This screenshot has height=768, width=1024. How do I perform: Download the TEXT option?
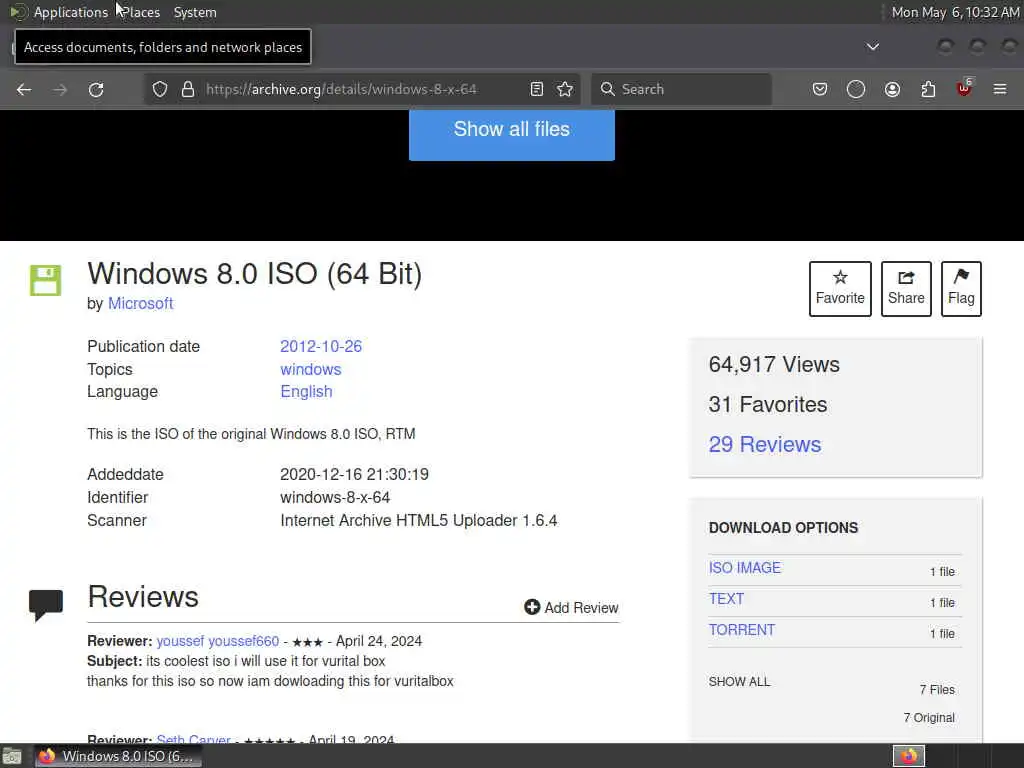(726, 598)
